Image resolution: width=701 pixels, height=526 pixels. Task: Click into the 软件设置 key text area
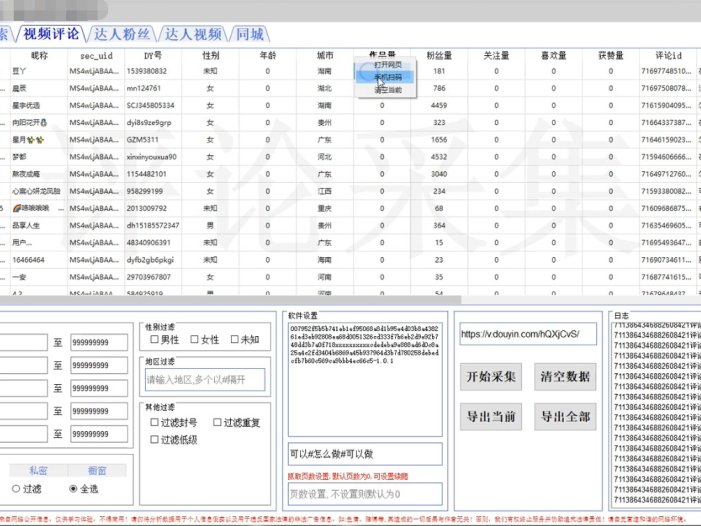coord(365,380)
